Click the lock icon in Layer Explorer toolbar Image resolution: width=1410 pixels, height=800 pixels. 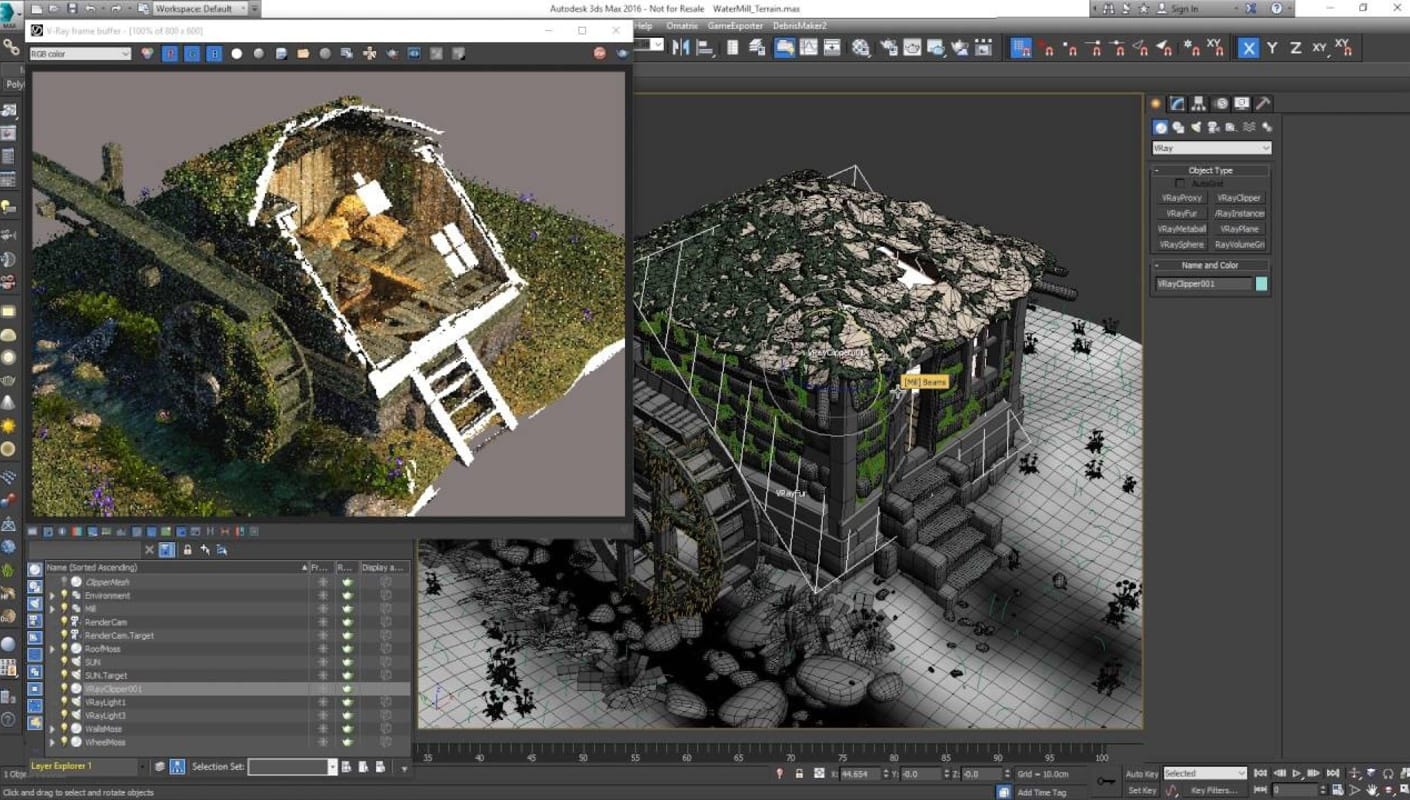click(x=187, y=550)
